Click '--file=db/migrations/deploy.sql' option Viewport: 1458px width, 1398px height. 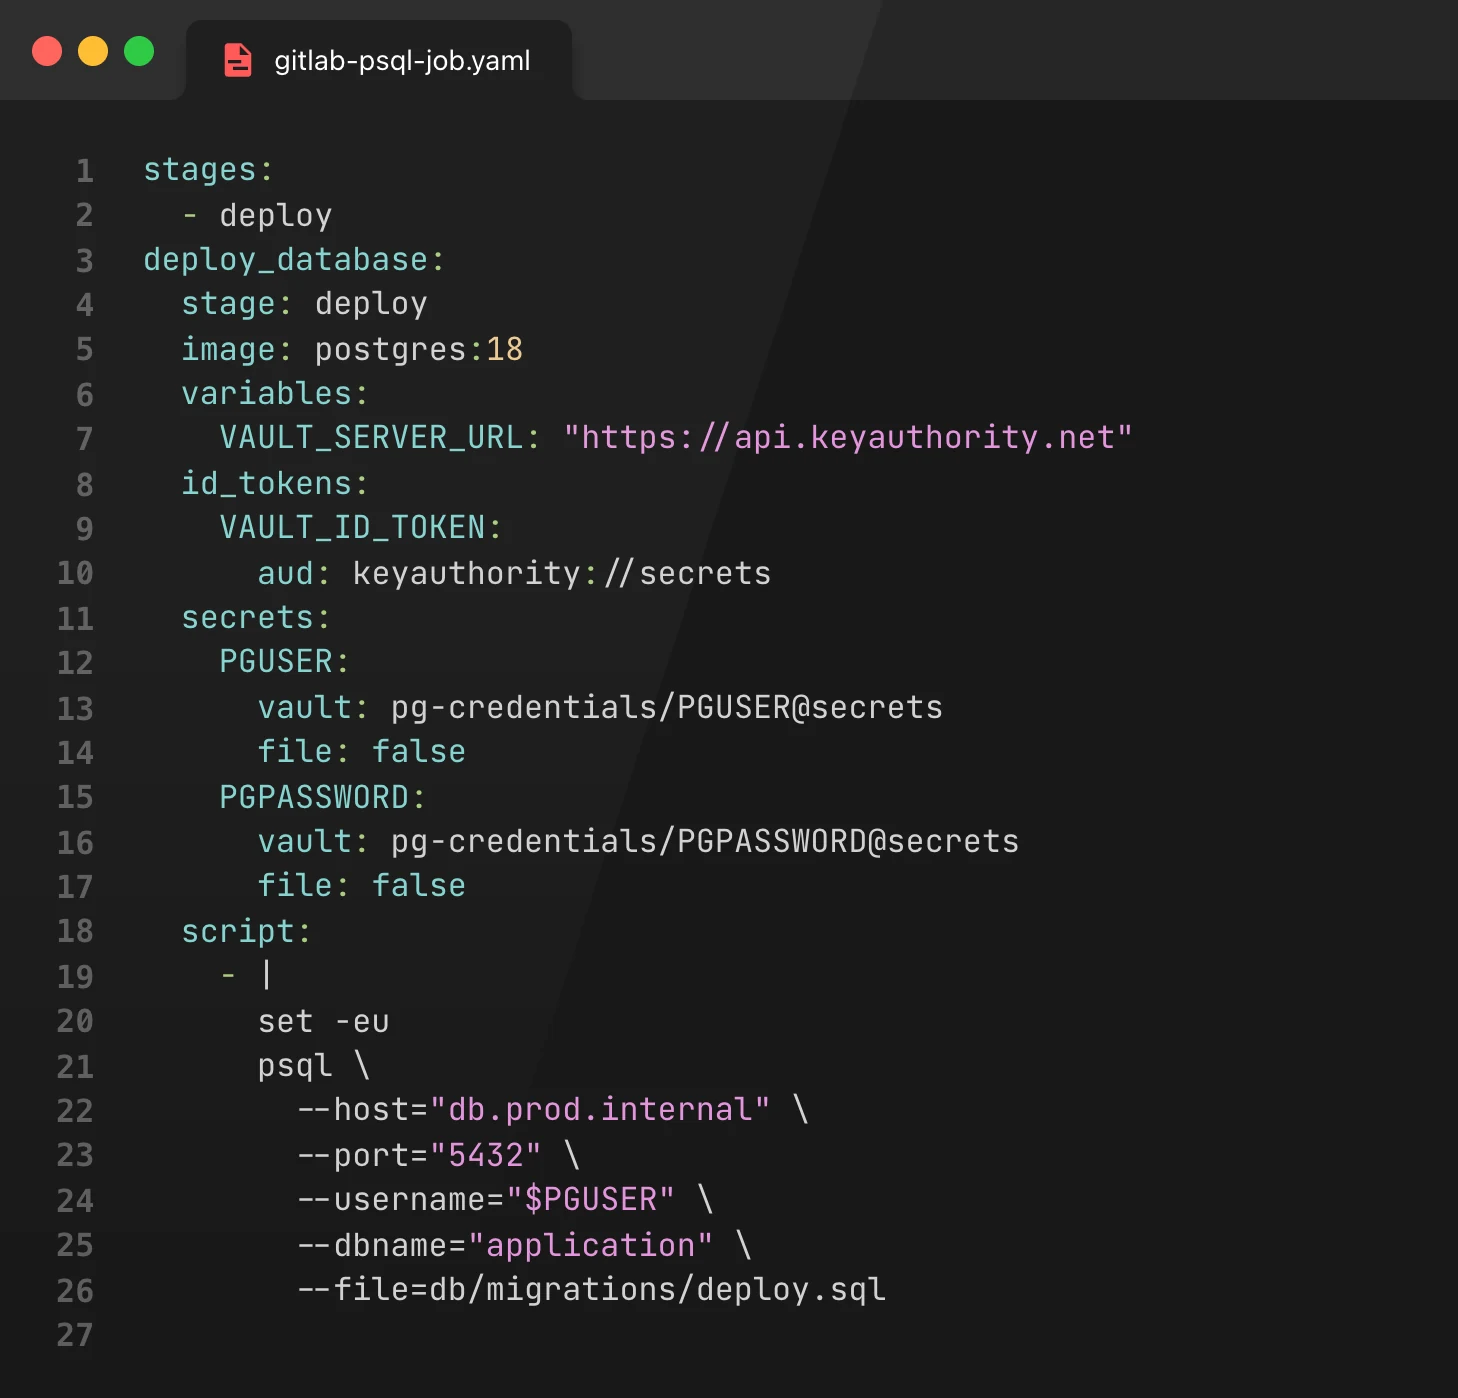591,1289
